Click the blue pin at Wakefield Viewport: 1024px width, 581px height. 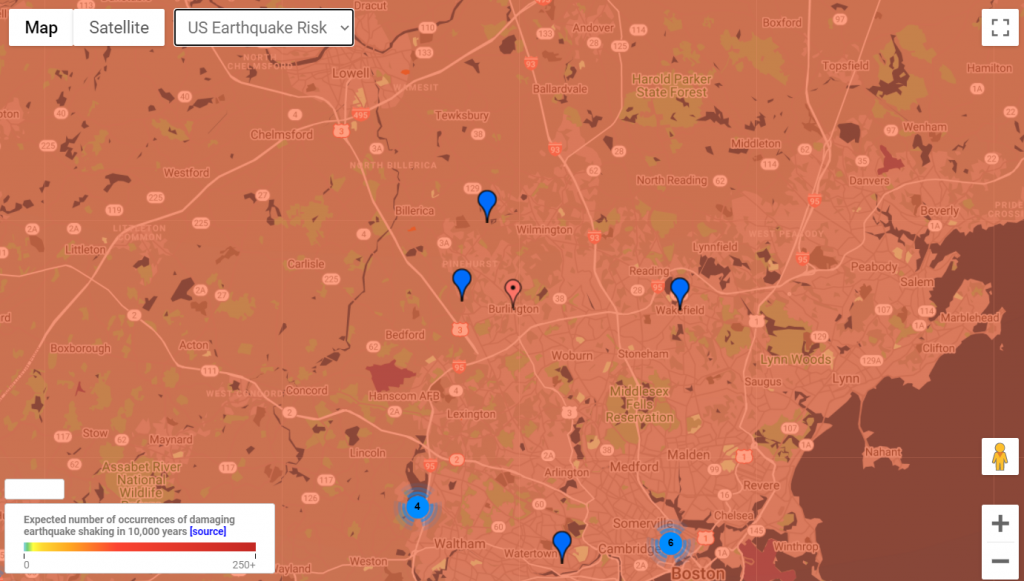[x=680, y=291]
